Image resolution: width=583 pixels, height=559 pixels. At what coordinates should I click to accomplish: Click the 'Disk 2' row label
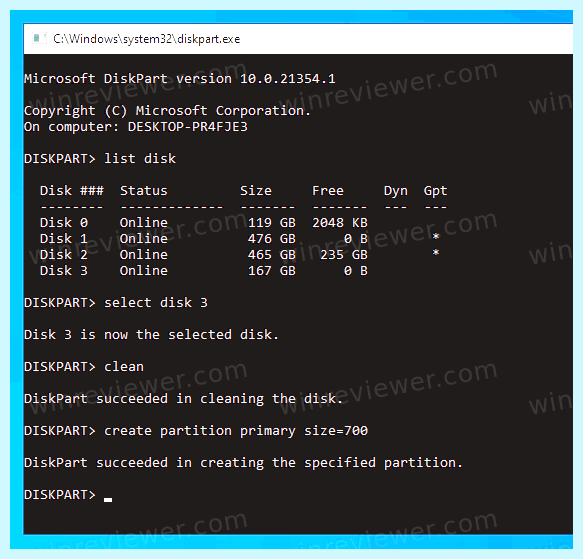(x=64, y=254)
